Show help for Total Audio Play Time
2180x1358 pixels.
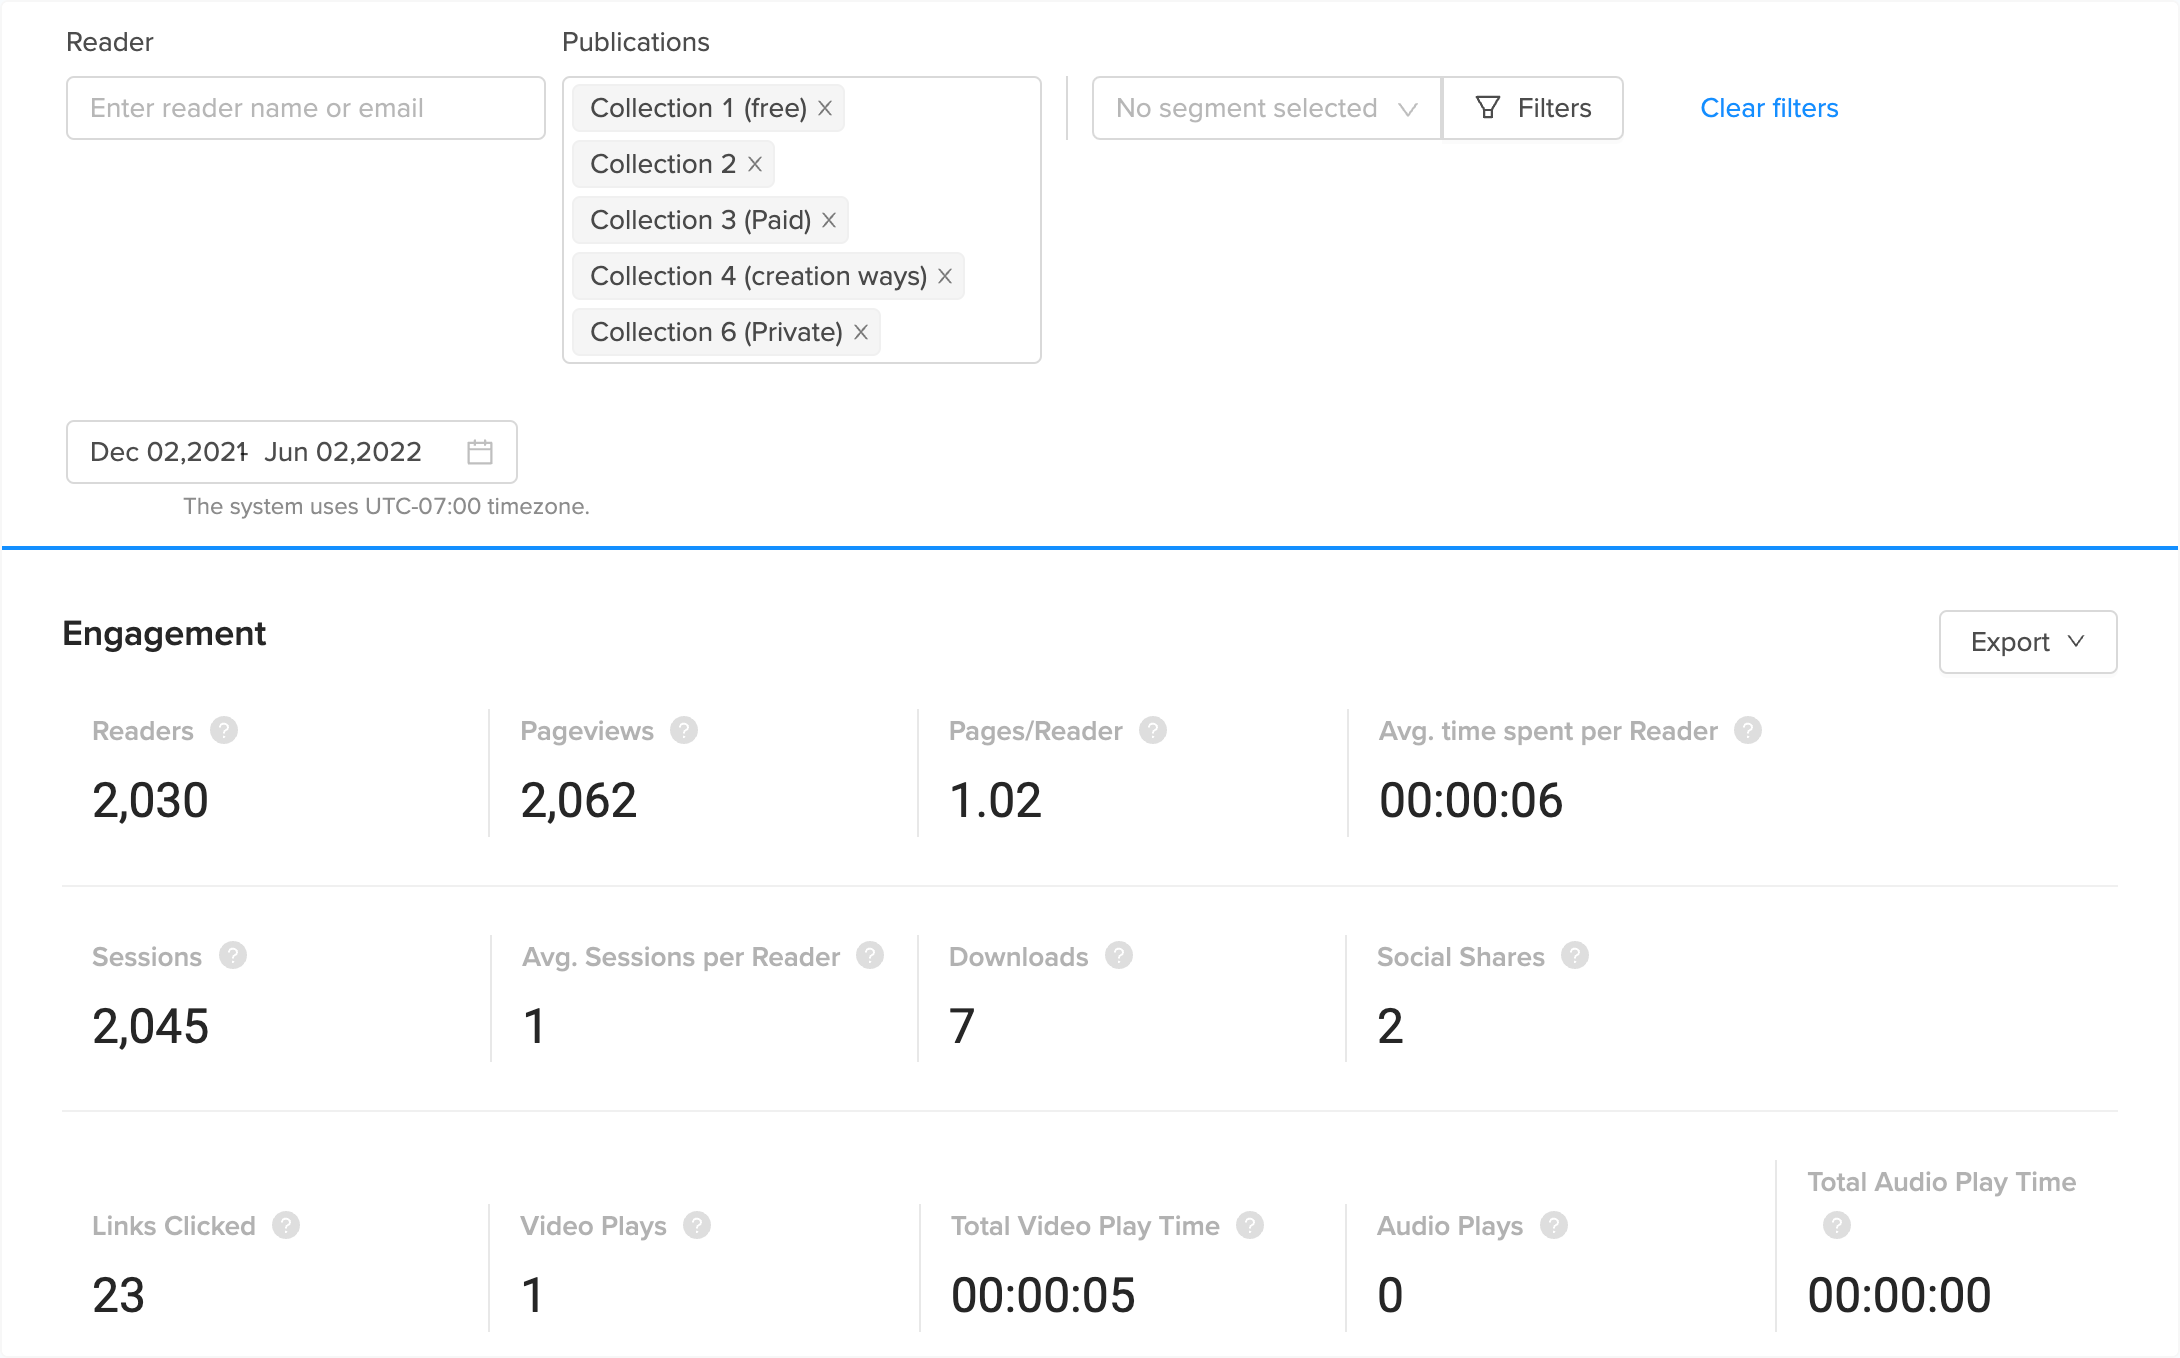[x=1836, y=1225]
